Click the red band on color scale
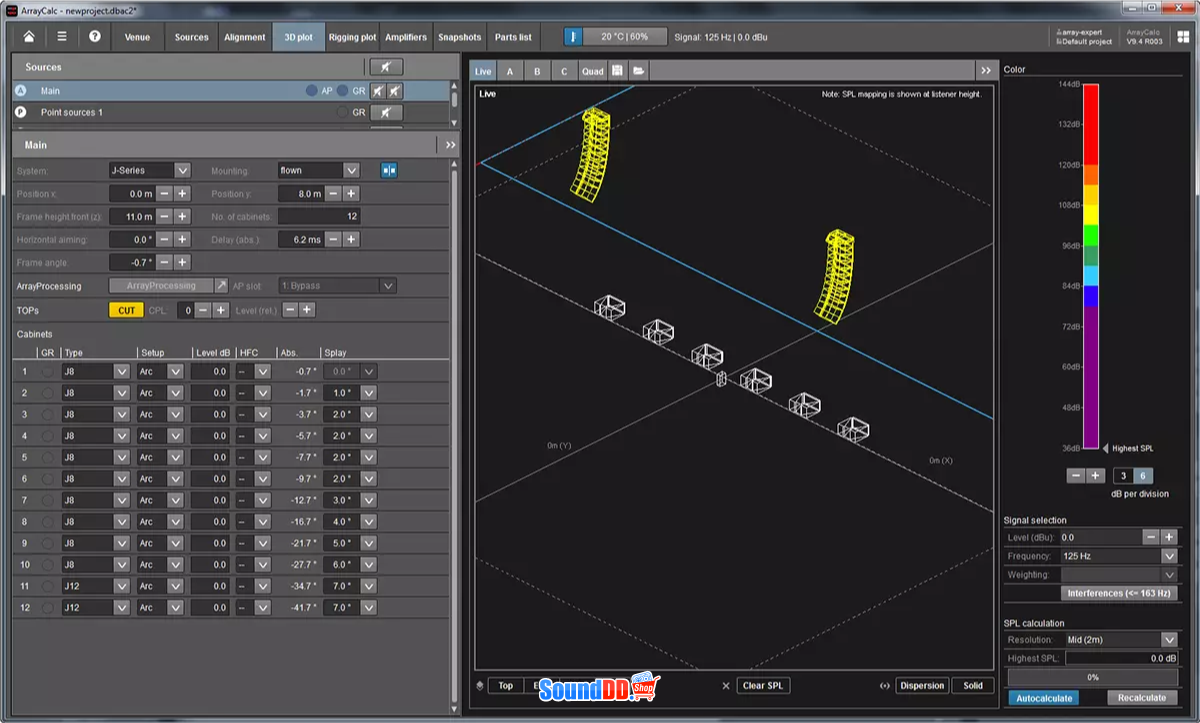This screenshot has height=723, width=1200. pyautogui.click(x=1089, y=124)
